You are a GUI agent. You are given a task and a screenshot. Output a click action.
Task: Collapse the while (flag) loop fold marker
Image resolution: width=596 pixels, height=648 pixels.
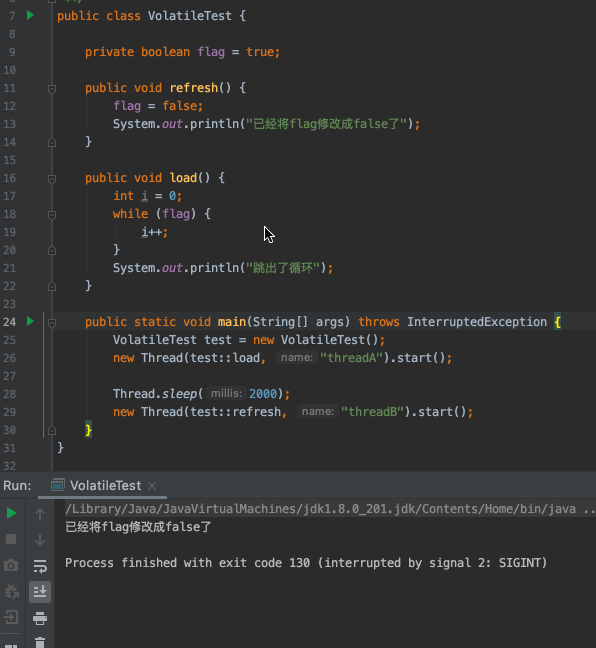(52, 215)
